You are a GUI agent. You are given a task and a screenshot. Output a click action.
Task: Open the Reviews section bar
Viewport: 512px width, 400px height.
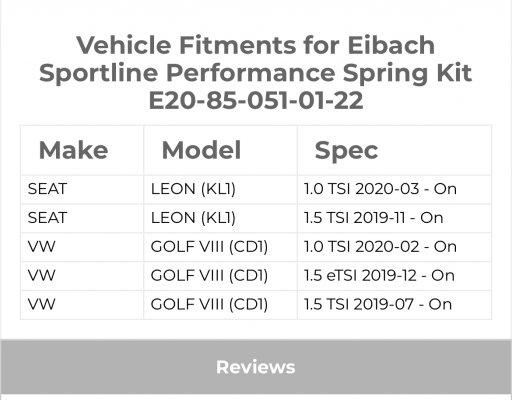[256, 367]
